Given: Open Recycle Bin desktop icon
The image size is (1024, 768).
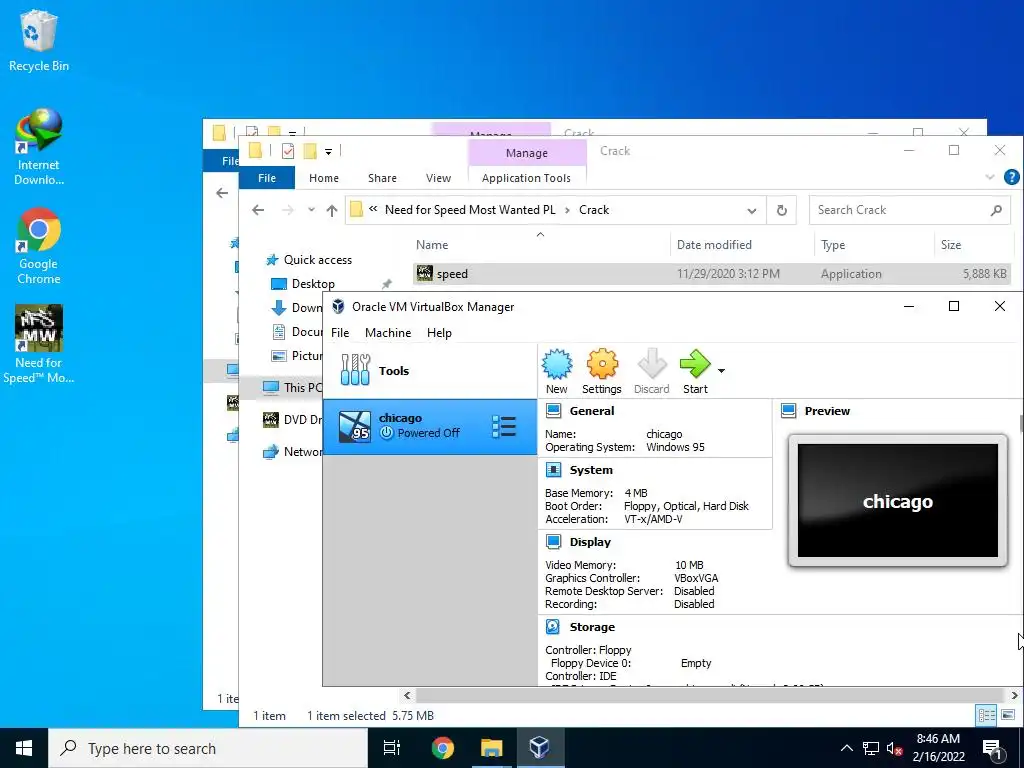Looking at the screenshot, I should click(39, 40).
